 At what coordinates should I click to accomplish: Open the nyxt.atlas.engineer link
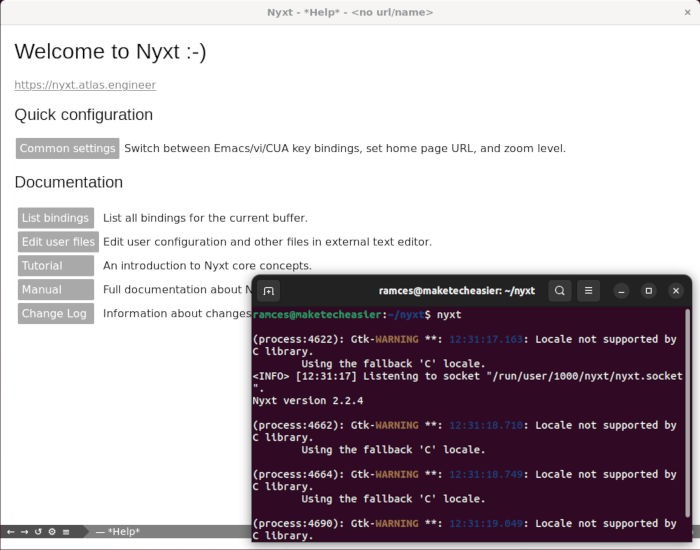click(x=85, y=85)
